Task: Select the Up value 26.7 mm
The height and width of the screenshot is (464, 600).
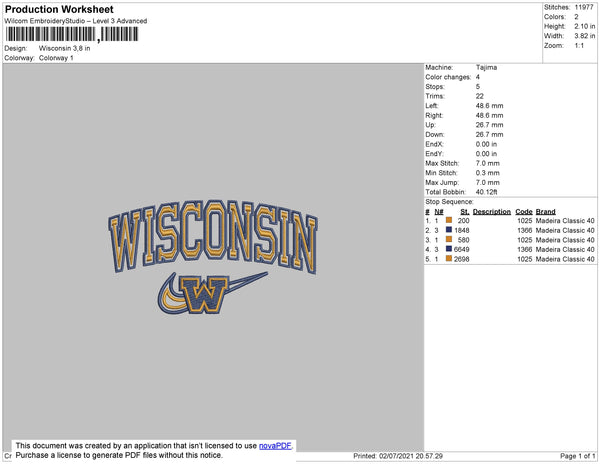Action: pos(489,125)
